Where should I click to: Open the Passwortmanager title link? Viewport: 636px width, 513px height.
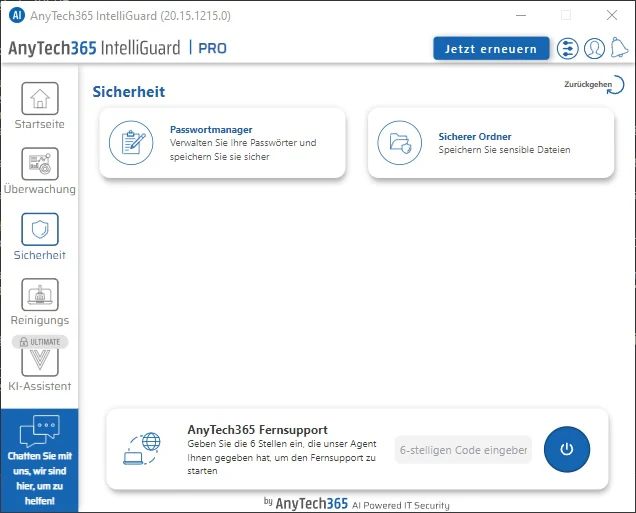pyautogui.click(x=211, y=130)
